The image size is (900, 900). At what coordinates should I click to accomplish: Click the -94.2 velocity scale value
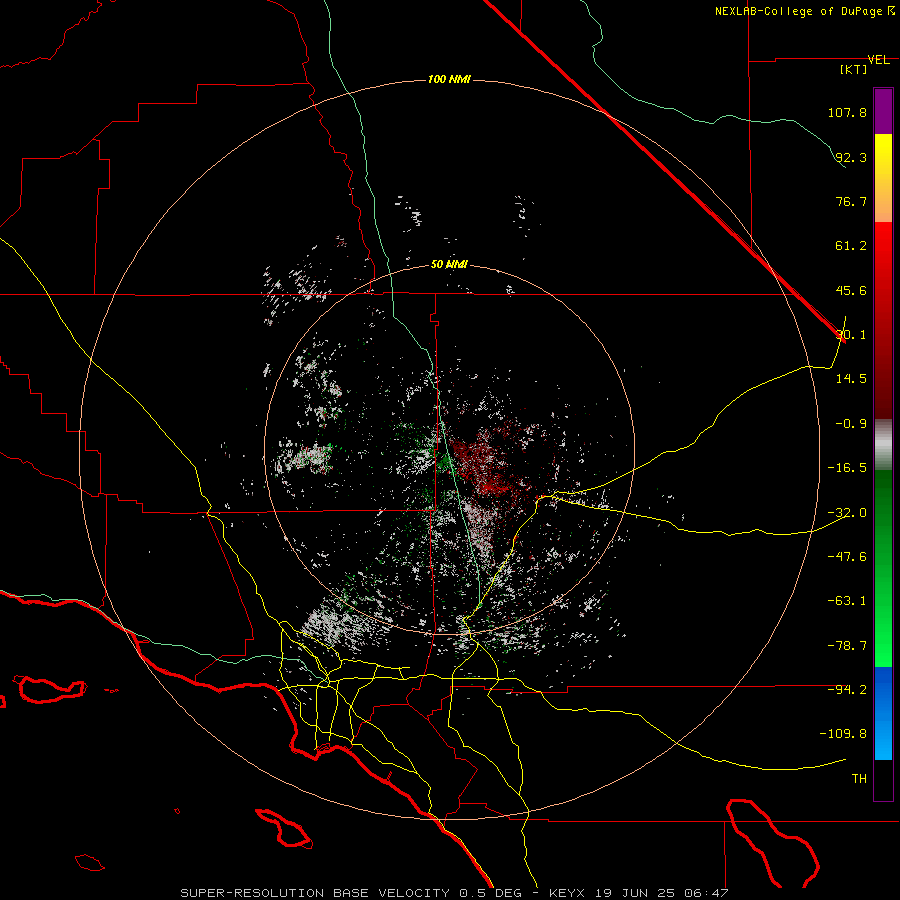tap(847, 689)
